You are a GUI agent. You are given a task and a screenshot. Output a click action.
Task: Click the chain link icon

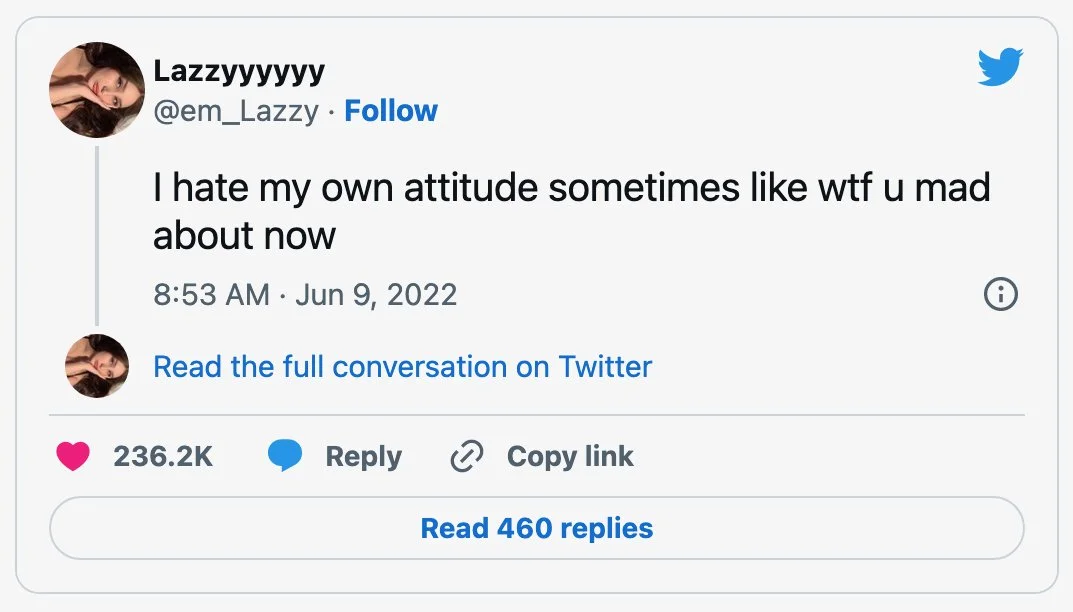click(467, 457)
